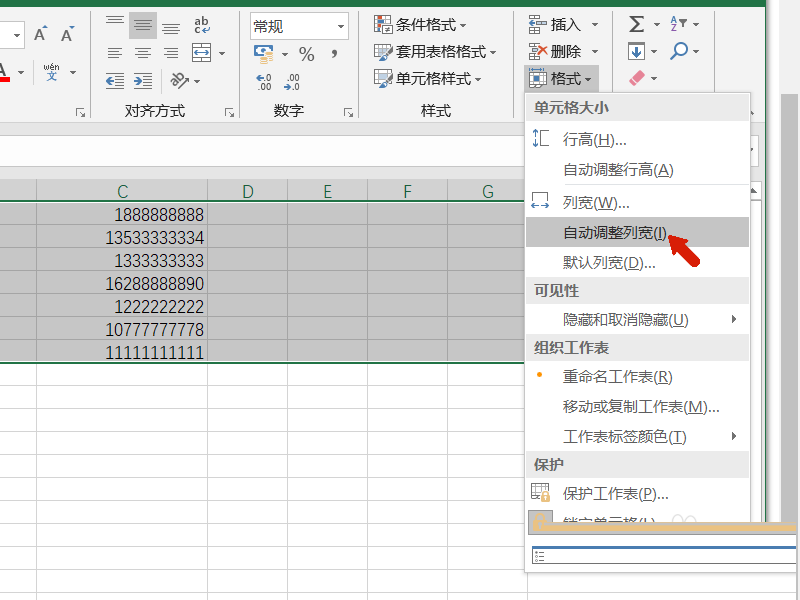Open alignment settings dialog launcher
Screen dimensions: 800x600
229,112
